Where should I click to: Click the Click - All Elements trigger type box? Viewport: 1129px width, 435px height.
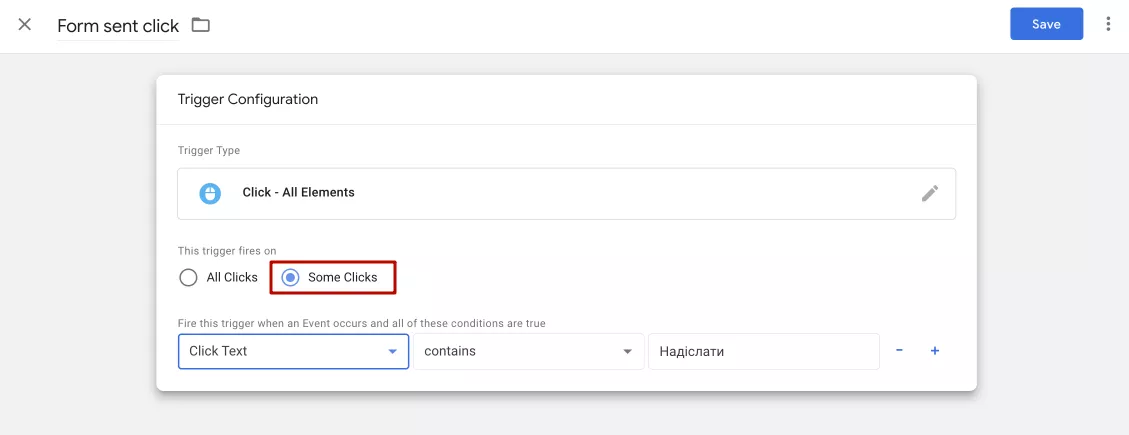(x=567, y=193)
